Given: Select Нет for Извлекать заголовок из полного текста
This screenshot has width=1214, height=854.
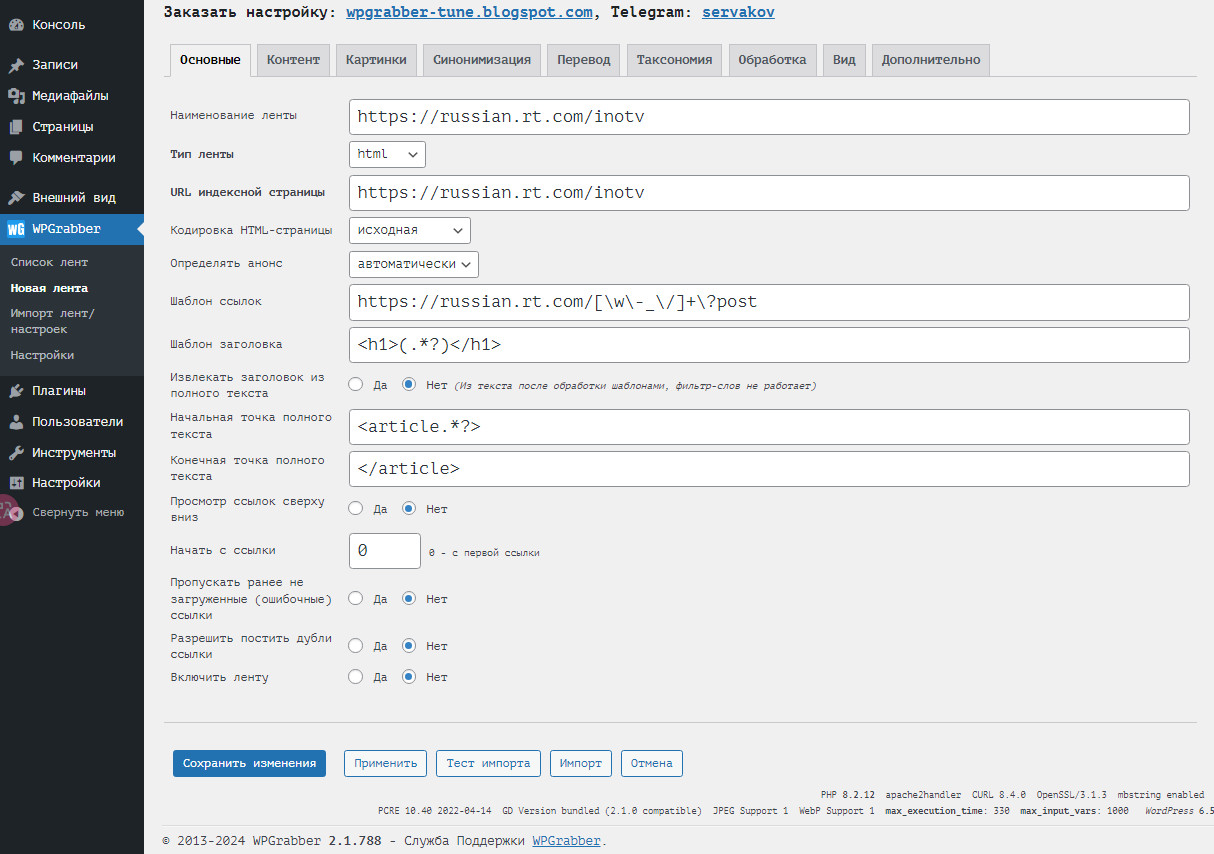Looking at the screenshot, I should pos(409,384).
